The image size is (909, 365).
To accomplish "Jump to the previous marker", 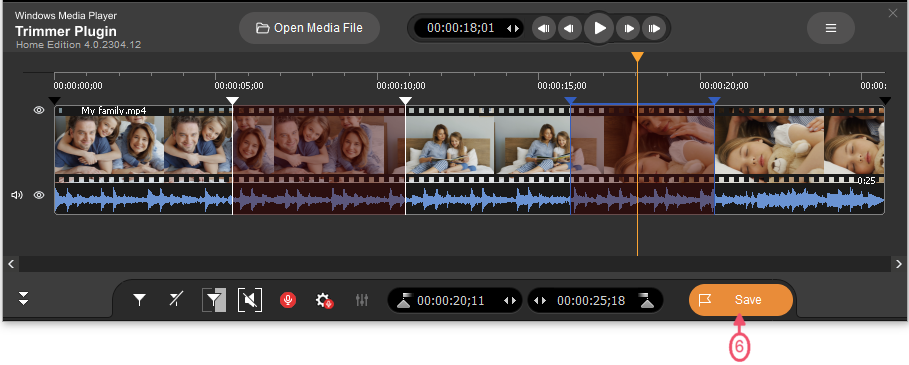I will tap(544, 28).
